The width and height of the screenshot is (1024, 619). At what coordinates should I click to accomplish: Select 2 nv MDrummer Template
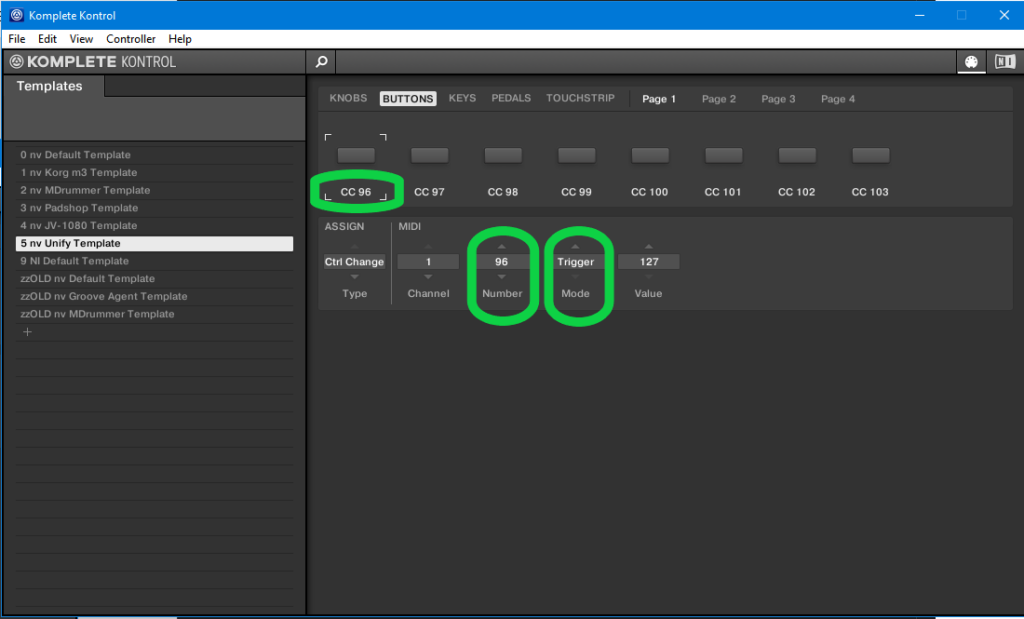coord(154,190)
